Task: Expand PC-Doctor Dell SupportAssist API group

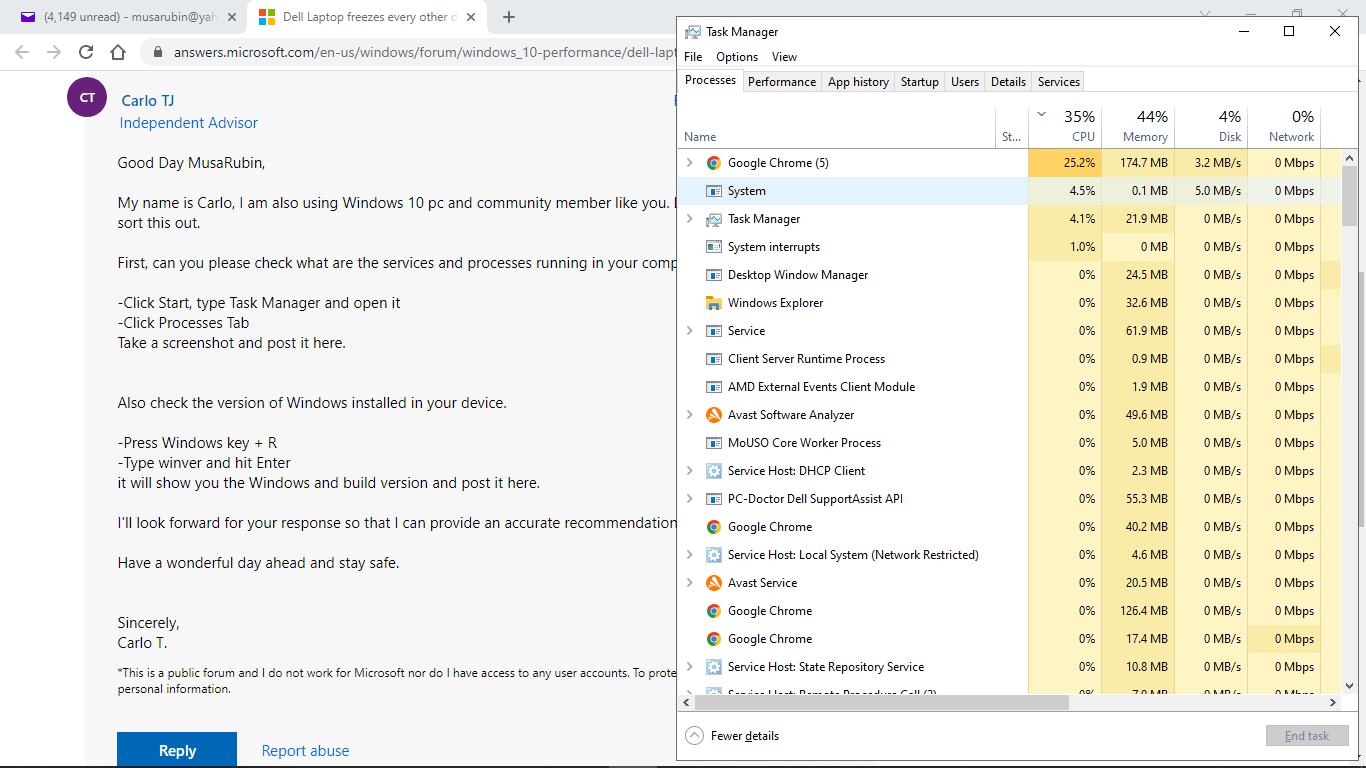Action: 689,499
